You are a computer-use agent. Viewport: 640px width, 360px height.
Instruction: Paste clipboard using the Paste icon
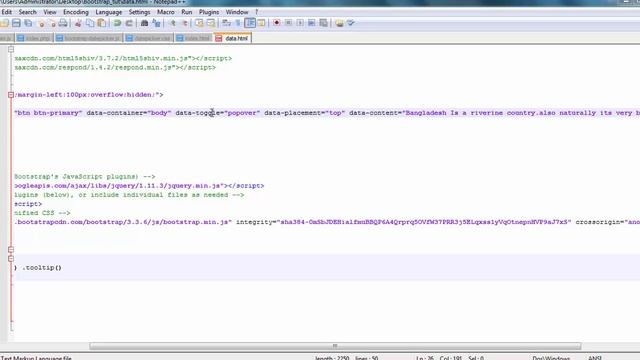[102, 23]
